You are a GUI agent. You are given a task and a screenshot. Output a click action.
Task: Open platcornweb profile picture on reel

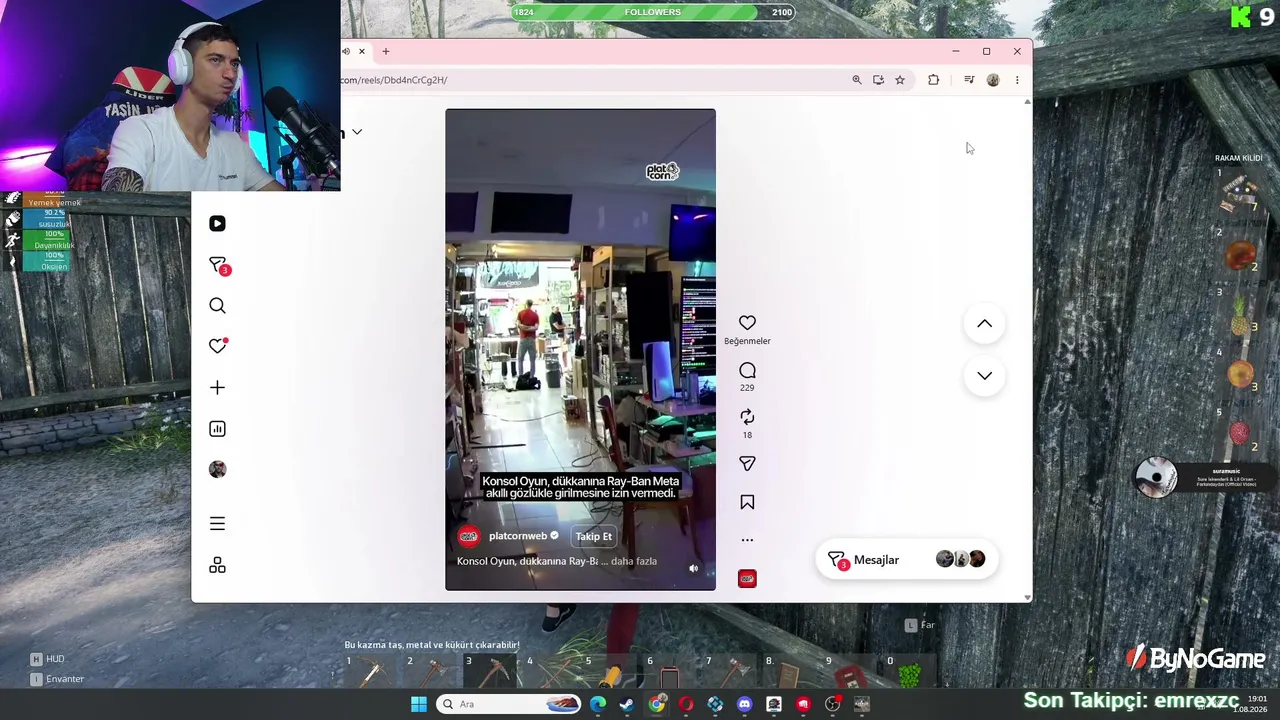[x=468, y=536]
